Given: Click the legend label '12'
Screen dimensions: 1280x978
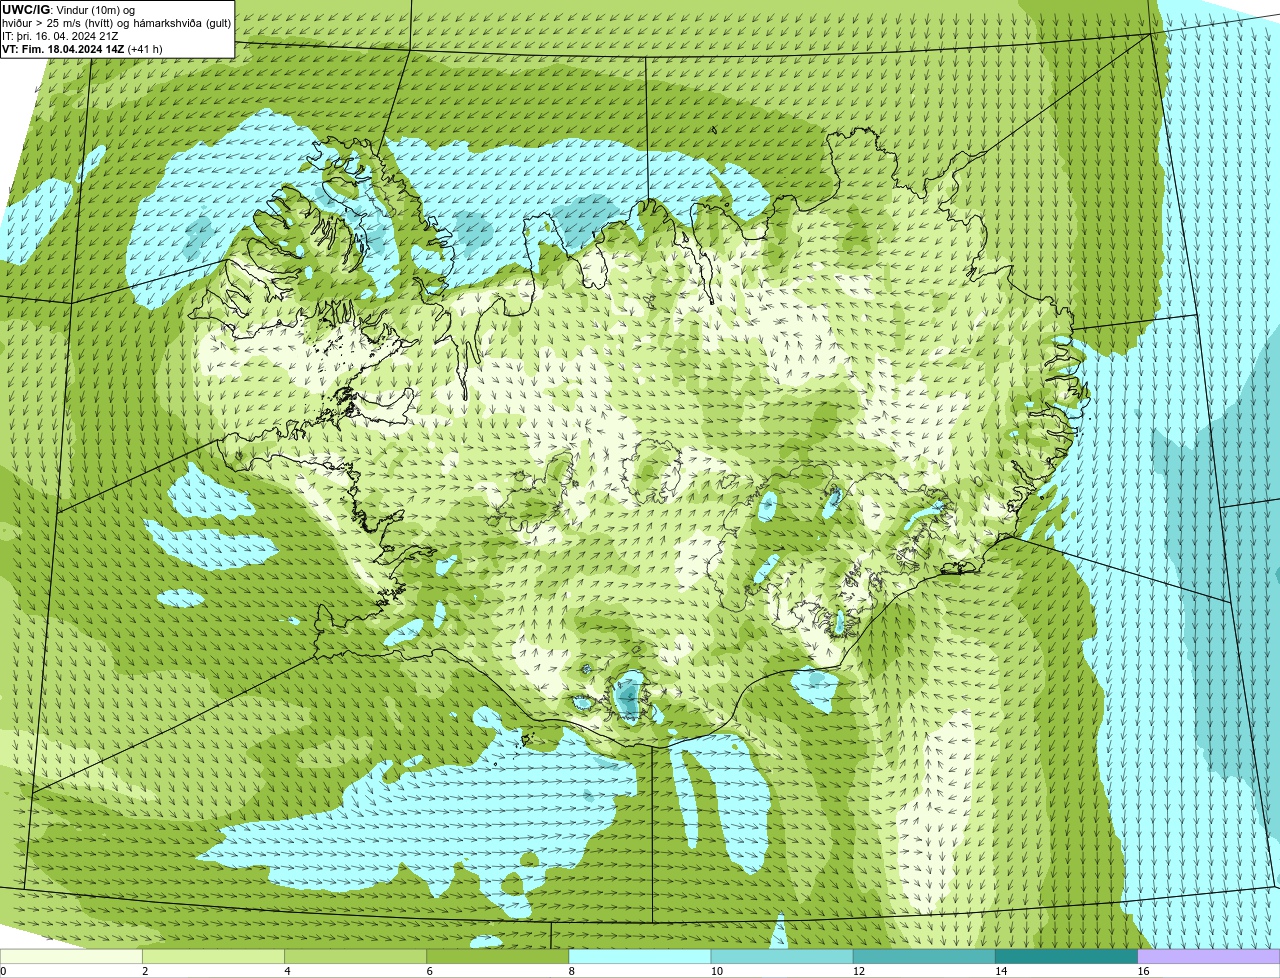Looking at the screenshot, I should click(x=859, y=971).
